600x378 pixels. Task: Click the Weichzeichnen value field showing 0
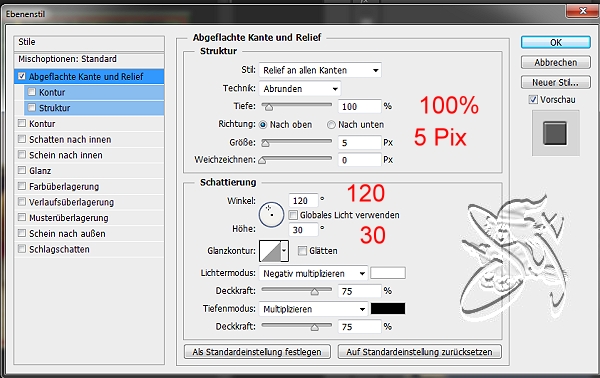(x=360, y=160)
